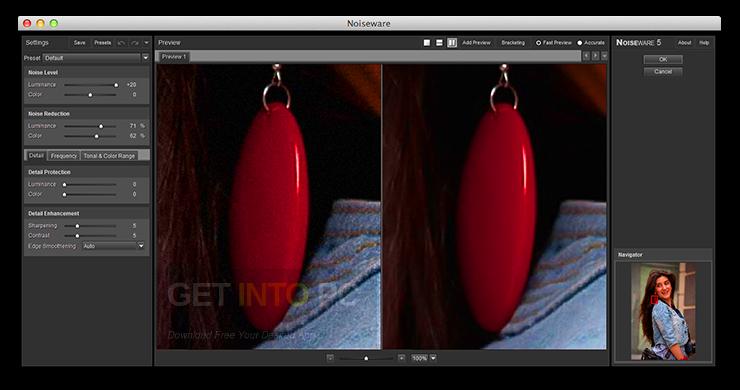Click the macOS yellow minimize button

[x=41, y=23]
